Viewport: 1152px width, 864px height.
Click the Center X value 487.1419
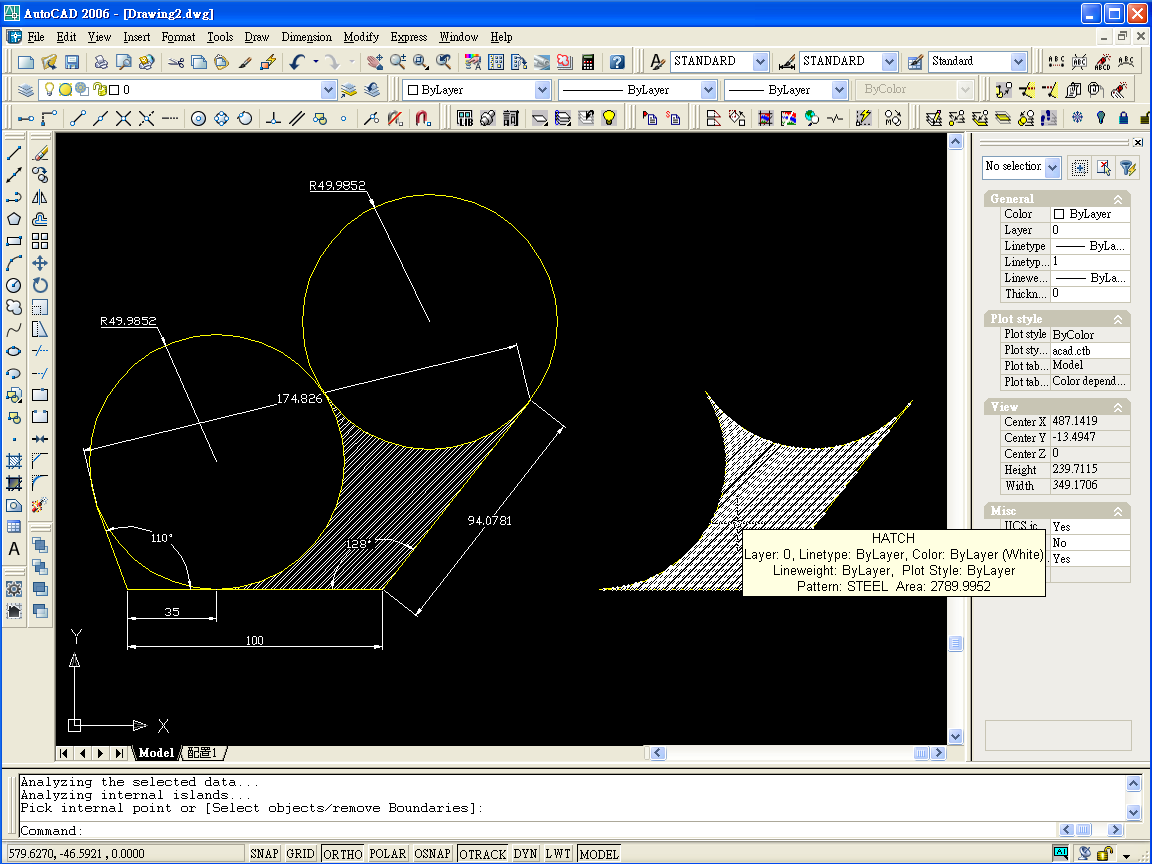coord(1090,421)
